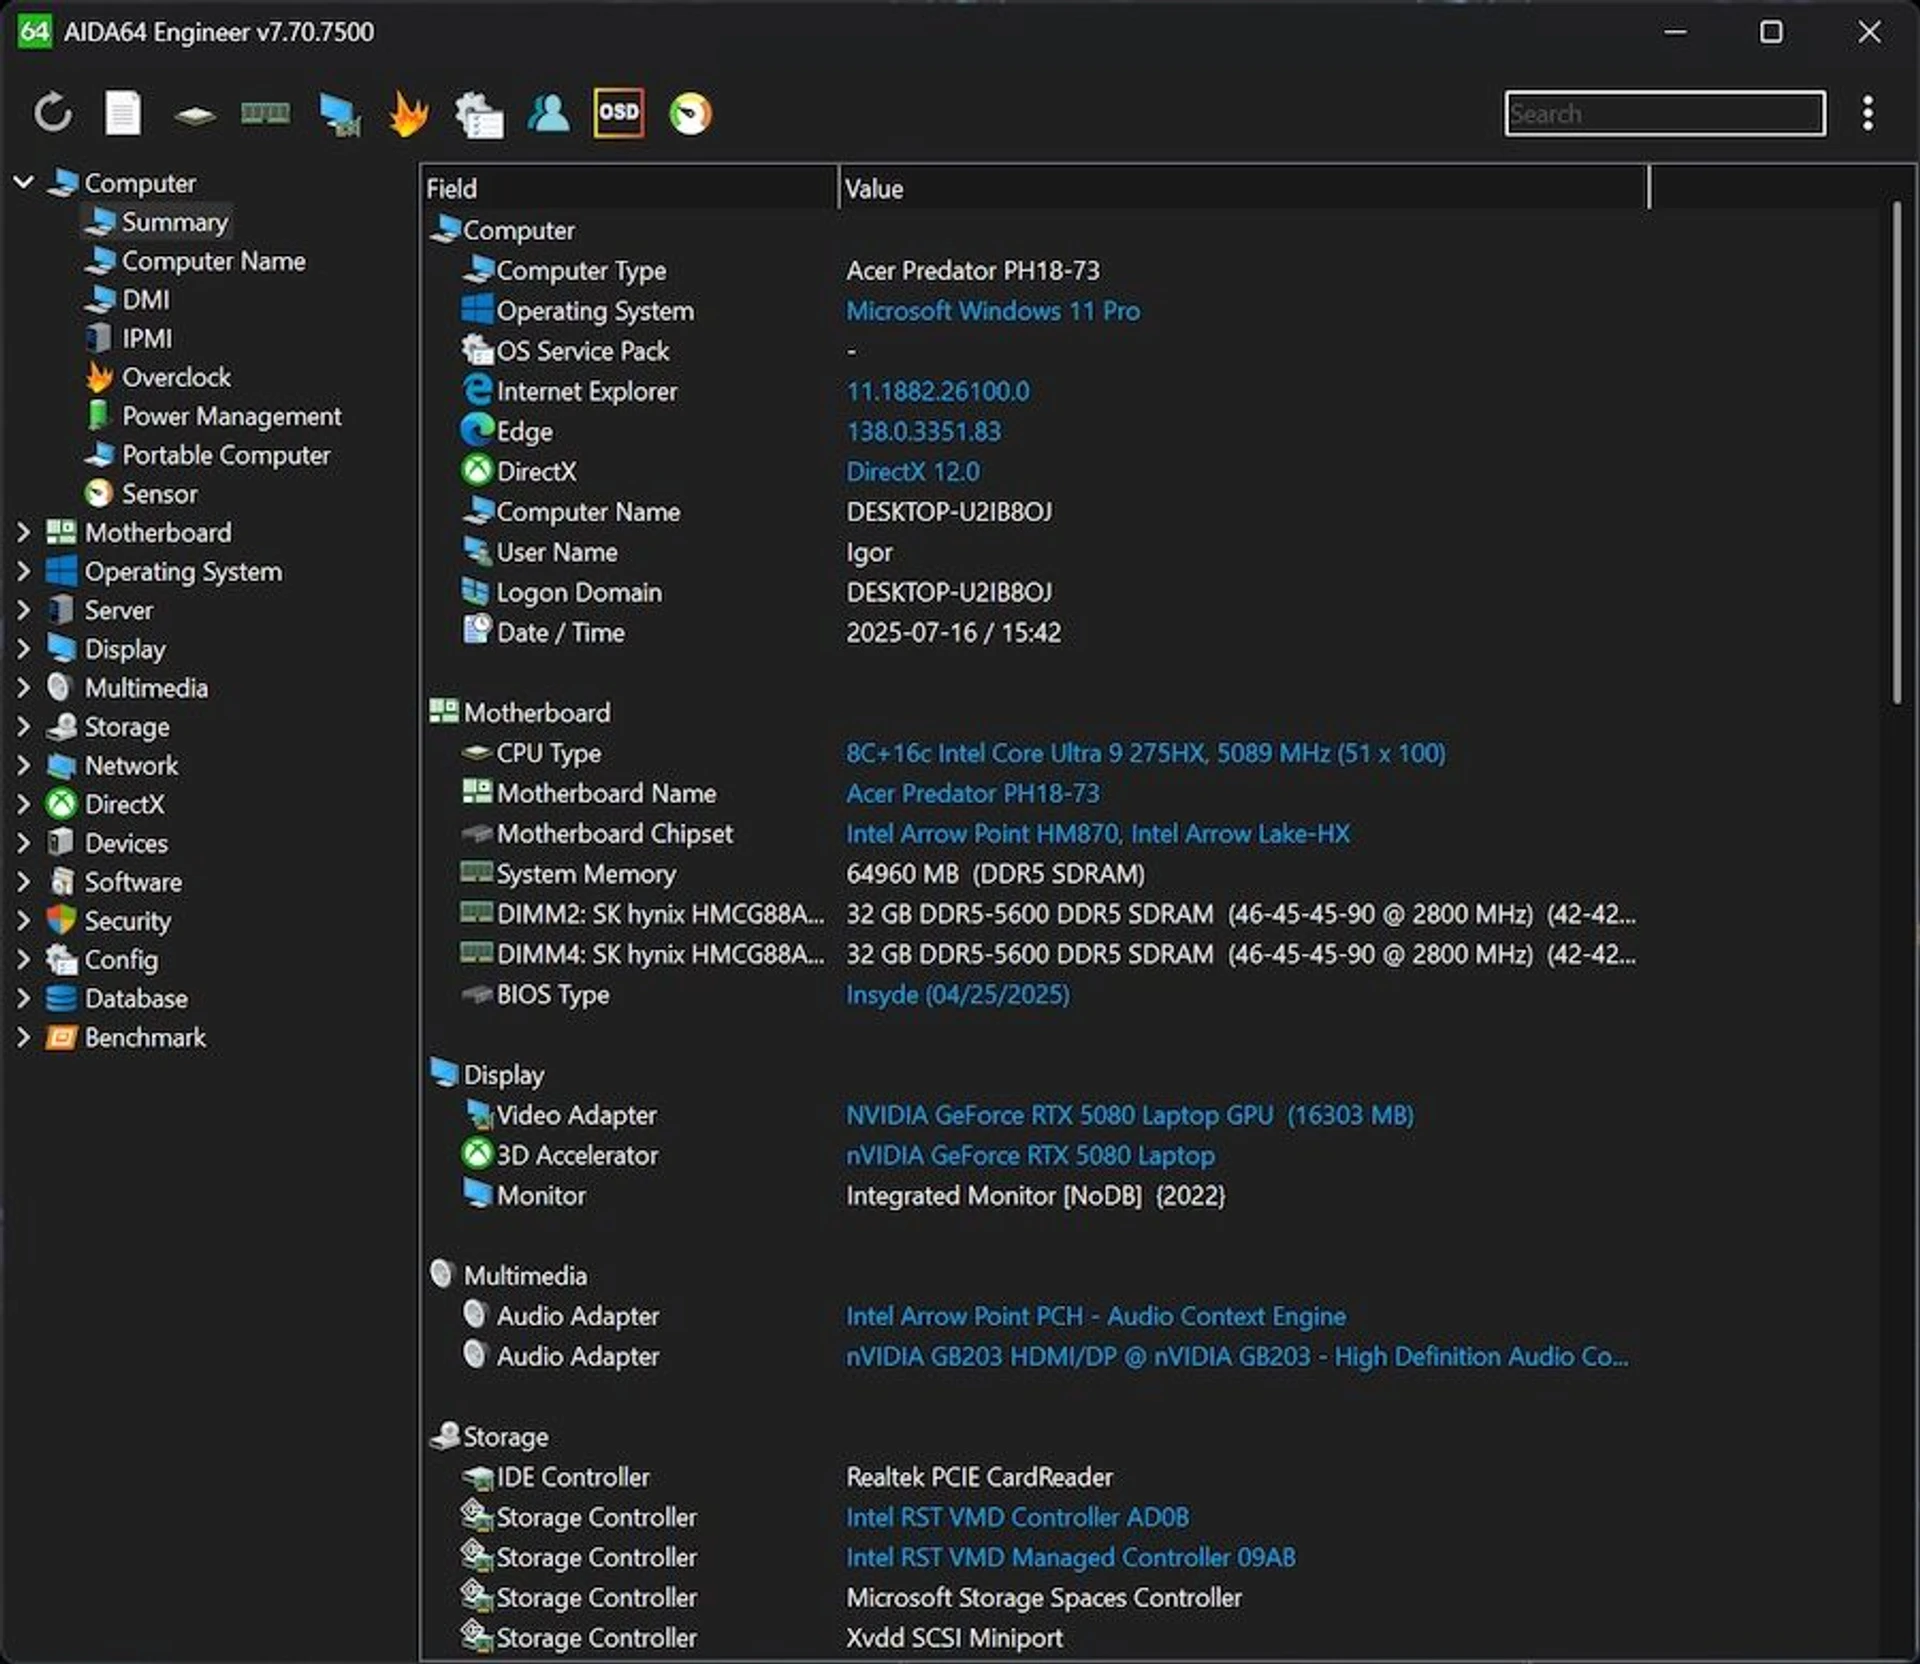Open the Intel Arrow Point HM870 chipset link
The image size is (1920, 1664).
(1098, 833)
